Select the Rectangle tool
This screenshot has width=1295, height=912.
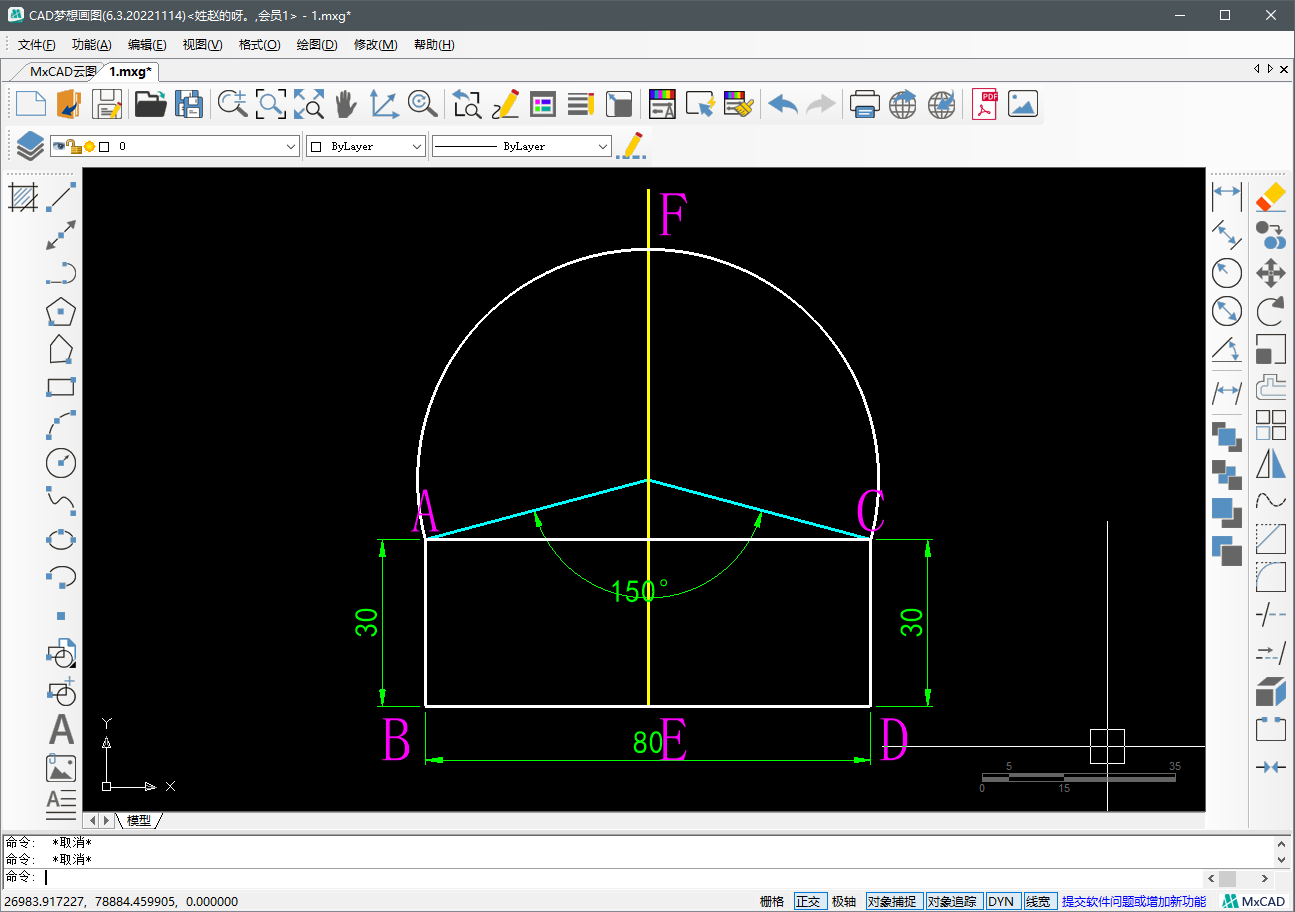(62, 387)
